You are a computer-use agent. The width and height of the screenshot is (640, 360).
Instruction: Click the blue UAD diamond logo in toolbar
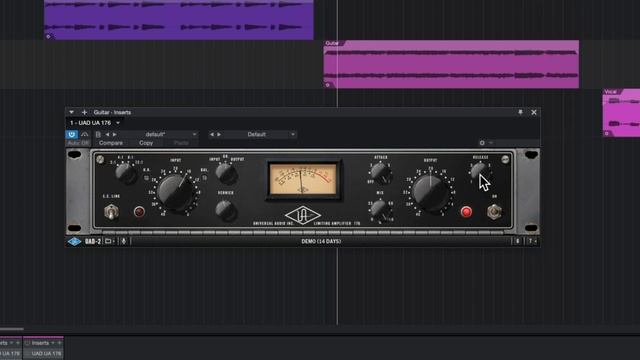(x=74, y=242)
